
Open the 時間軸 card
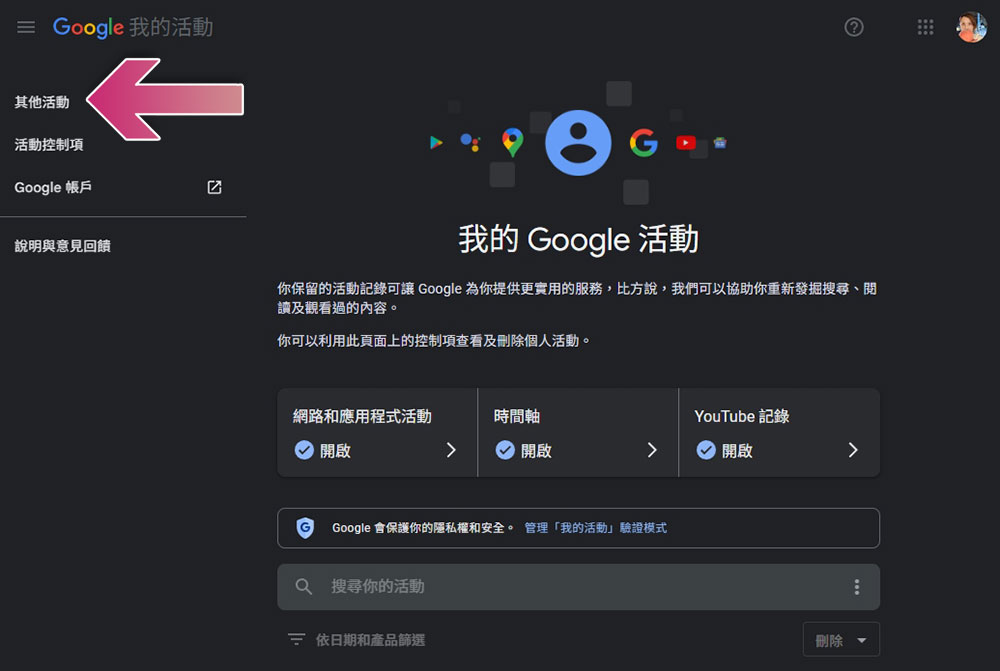pyautogui.click(x=578, y=432)
